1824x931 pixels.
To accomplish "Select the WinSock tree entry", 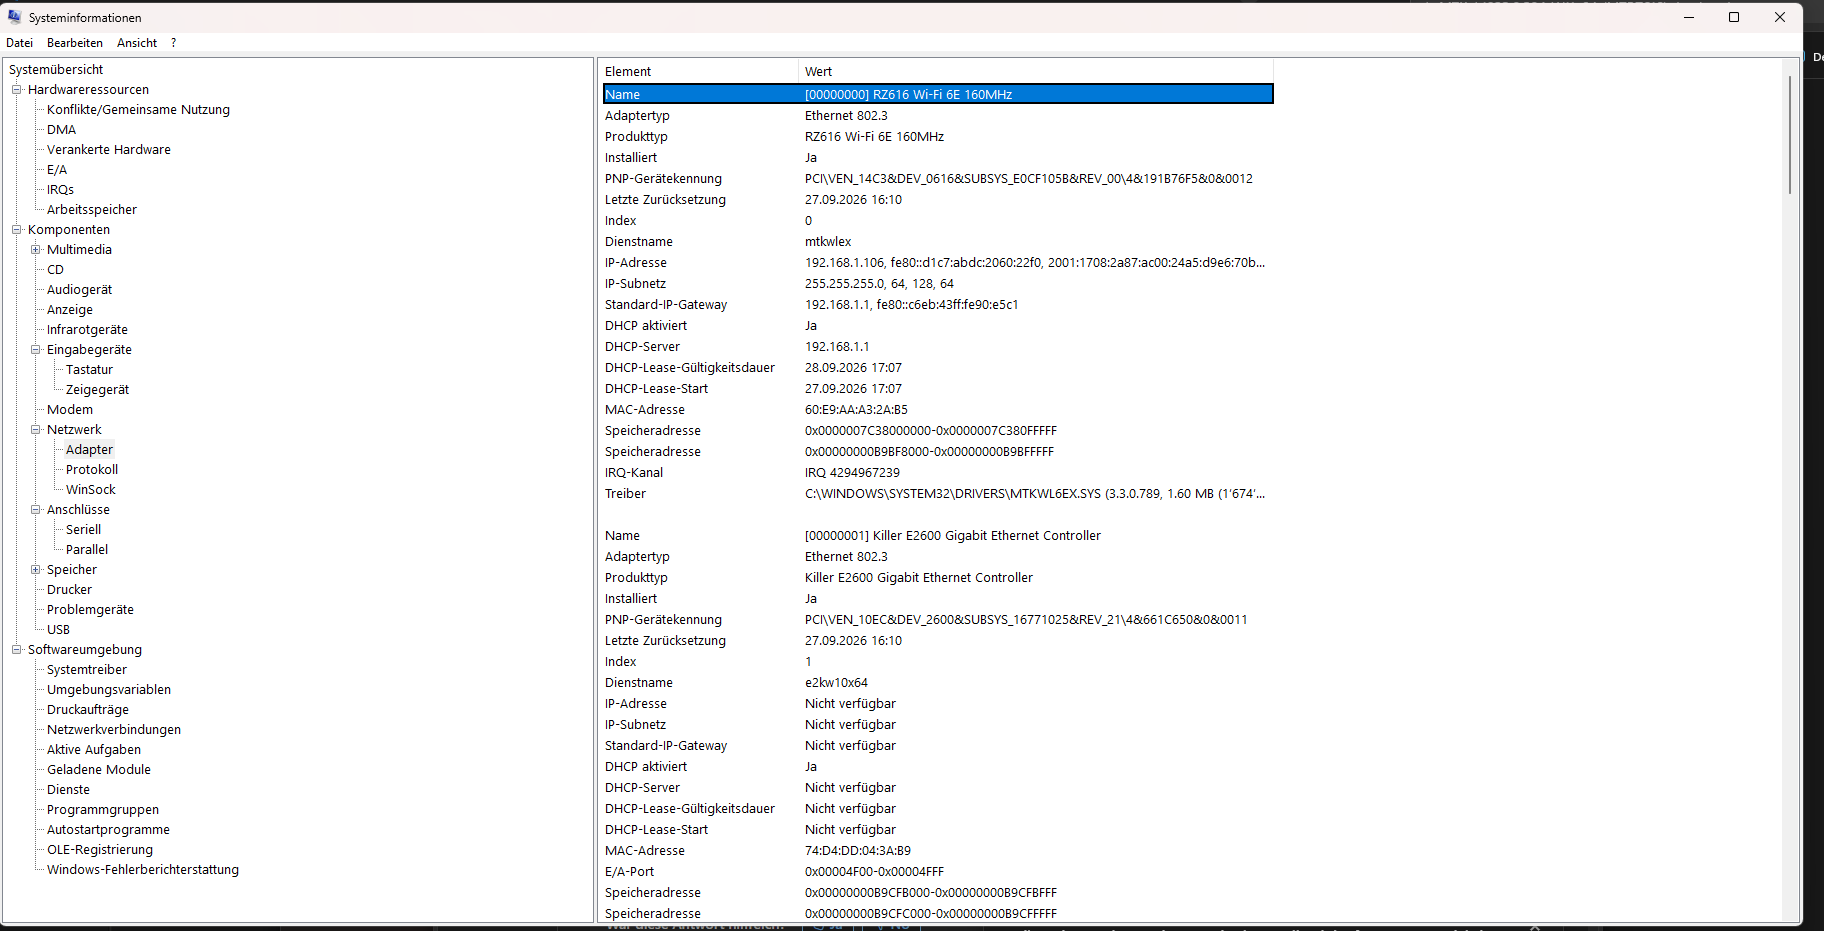I will pos(91,490).
